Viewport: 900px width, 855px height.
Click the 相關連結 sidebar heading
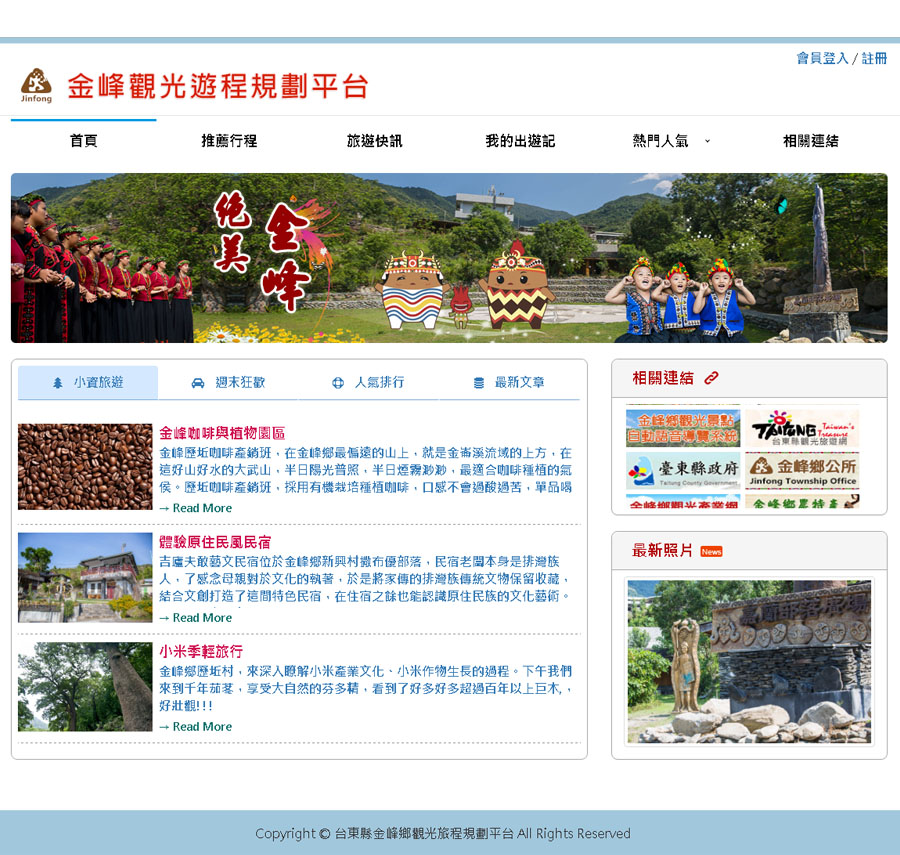point(662,378)
